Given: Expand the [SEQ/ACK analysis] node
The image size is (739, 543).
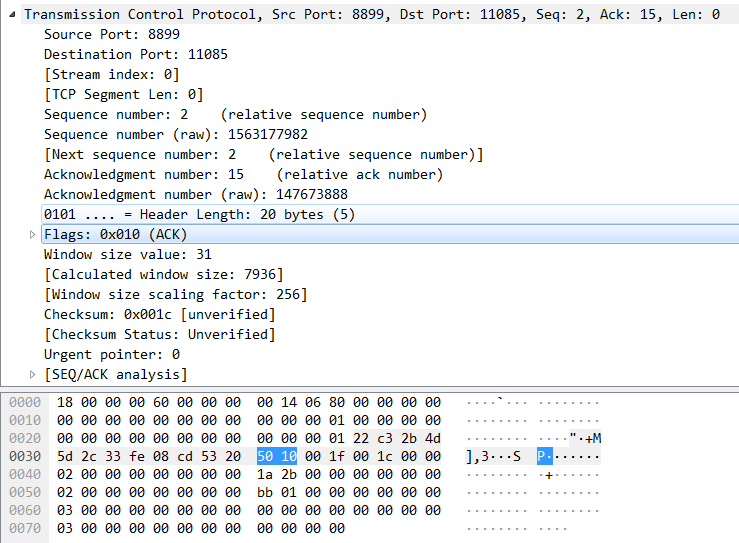Looking at the screenshot, I should pos(32,374).
